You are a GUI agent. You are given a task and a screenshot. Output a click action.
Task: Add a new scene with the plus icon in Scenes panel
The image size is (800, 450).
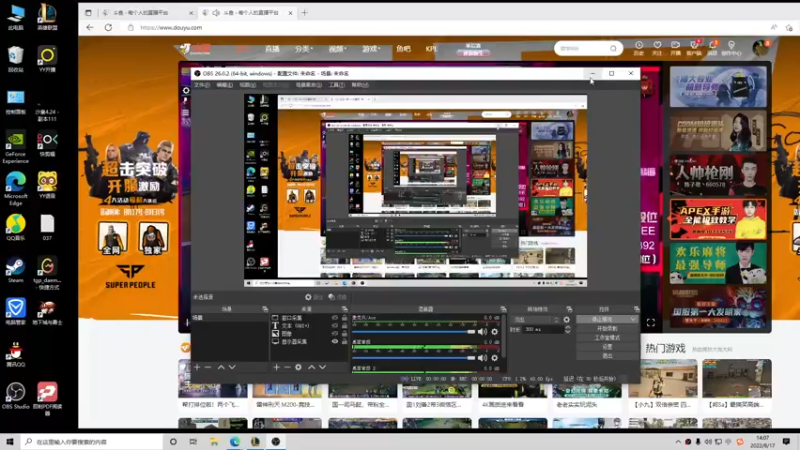tap(197, 367)
